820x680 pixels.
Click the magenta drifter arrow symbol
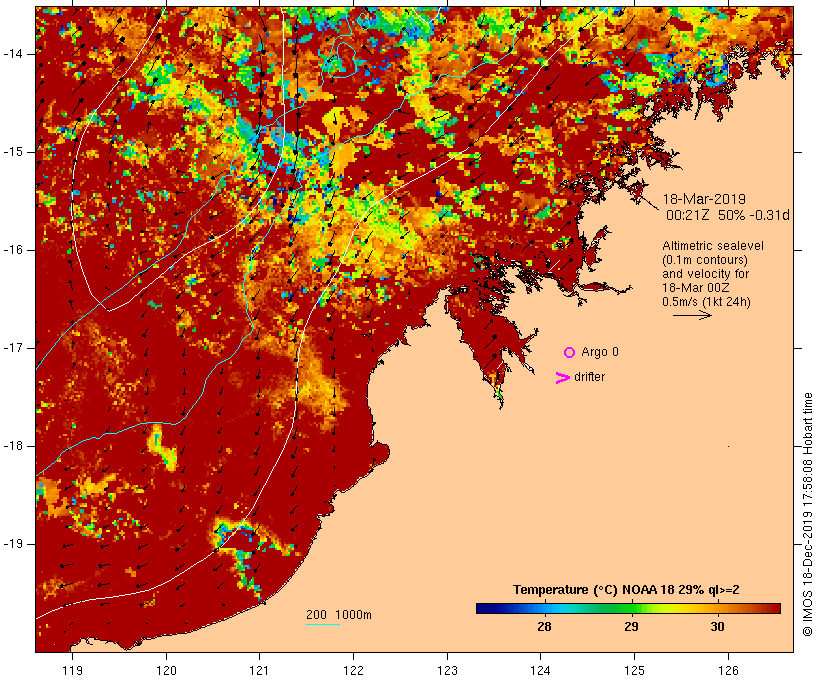563,378
